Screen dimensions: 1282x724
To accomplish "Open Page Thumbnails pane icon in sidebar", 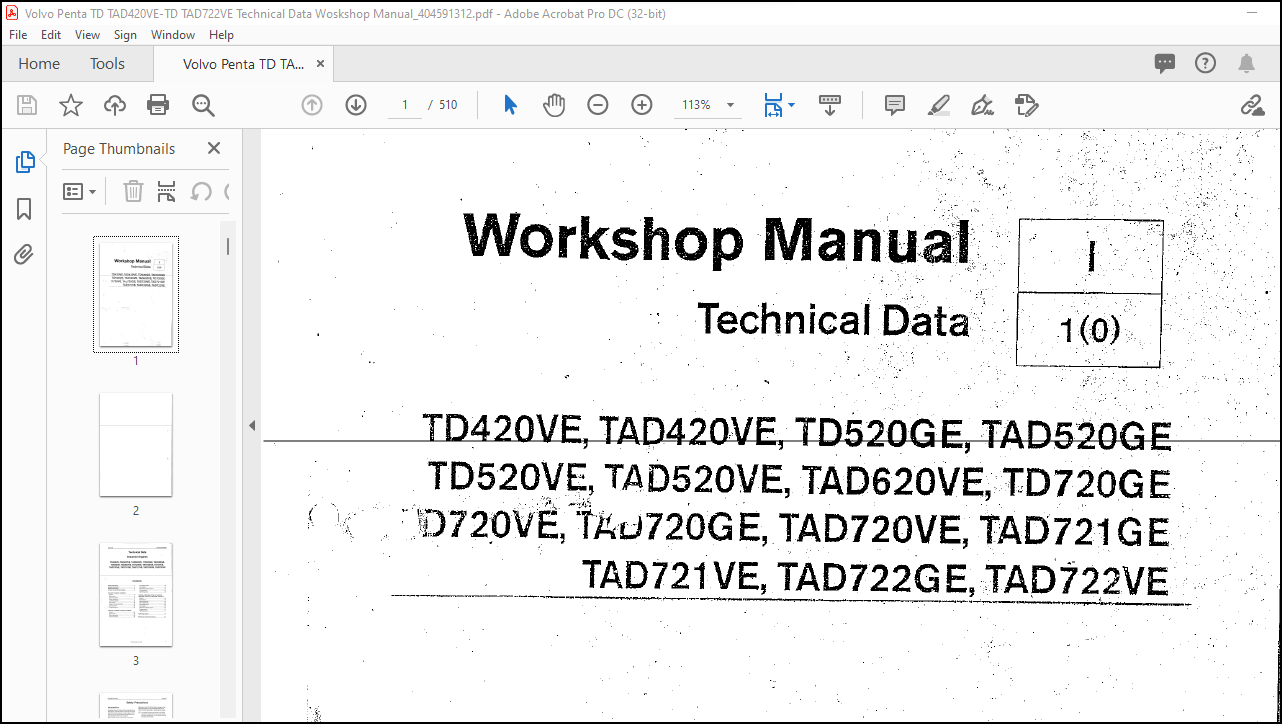I will point(25,162).
